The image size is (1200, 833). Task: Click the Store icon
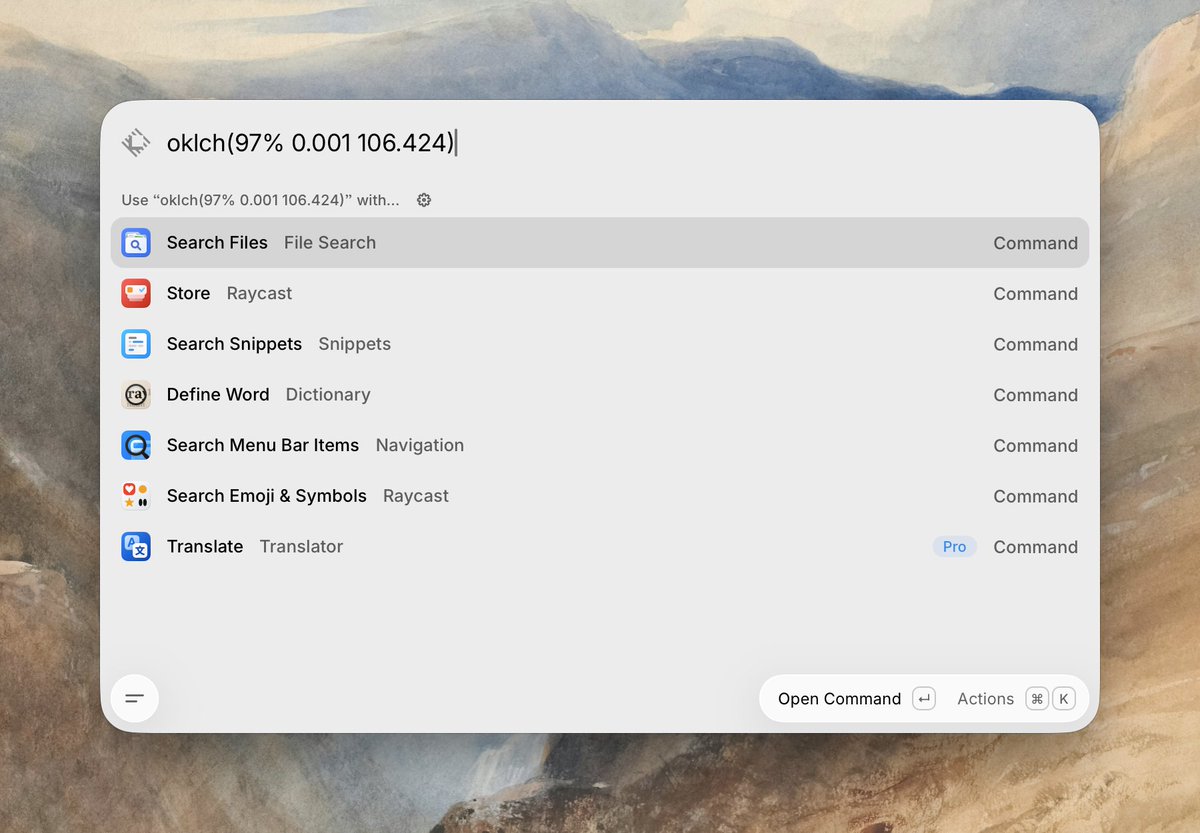tap(136, 293)
